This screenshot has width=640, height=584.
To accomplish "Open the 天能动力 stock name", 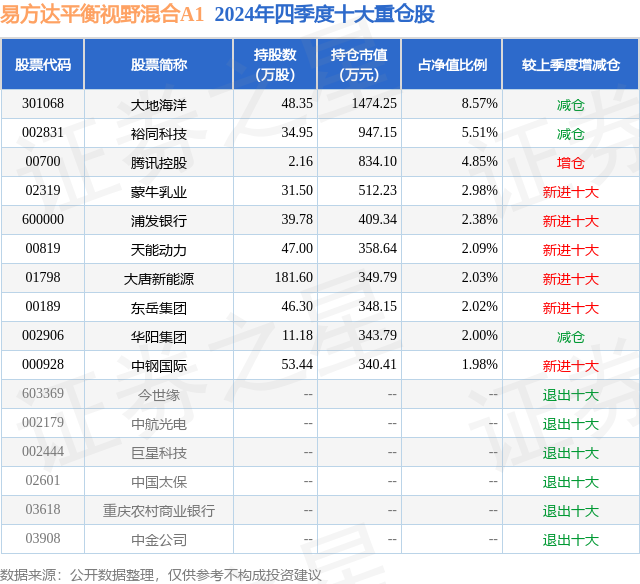I will (x=159, y=250).
